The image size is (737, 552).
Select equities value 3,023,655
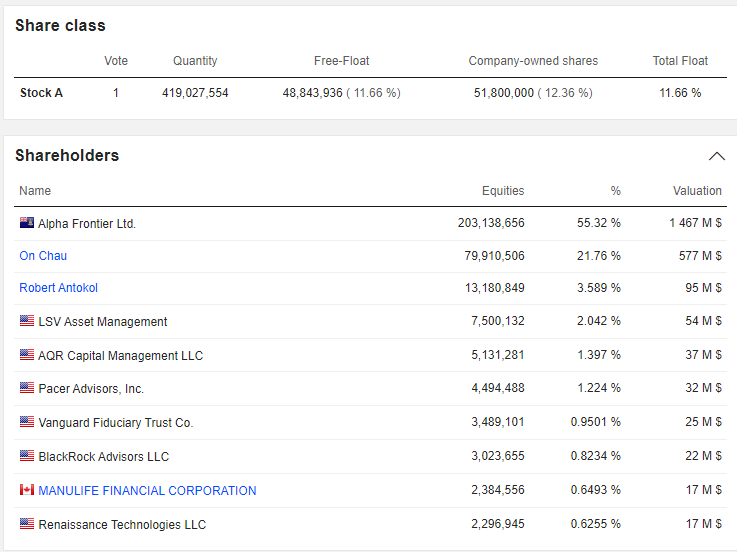click(x=498, y=456)
